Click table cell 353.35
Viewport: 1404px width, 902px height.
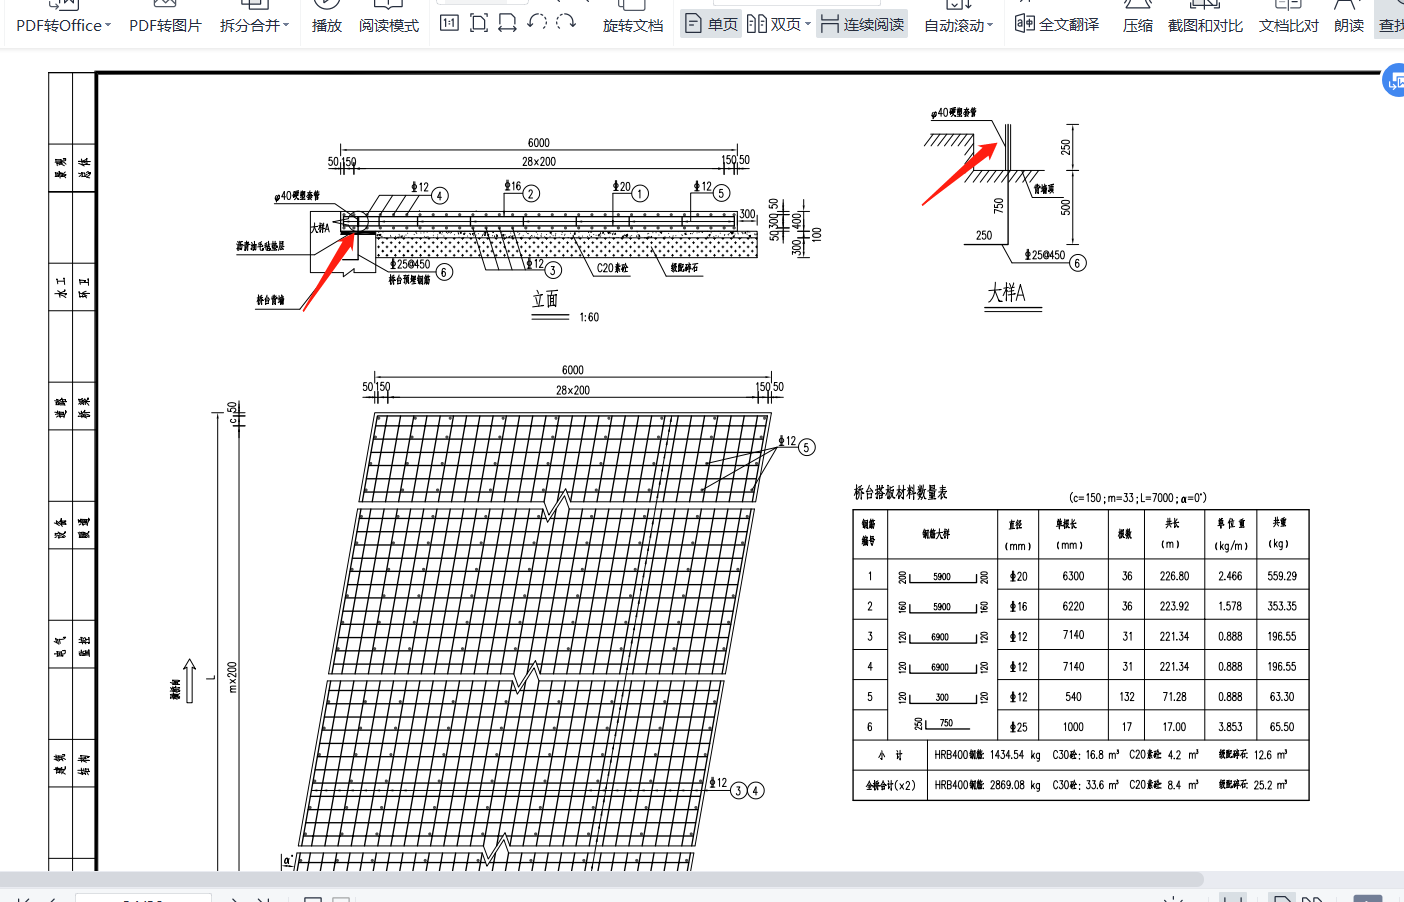click(x=1282, y=606)
